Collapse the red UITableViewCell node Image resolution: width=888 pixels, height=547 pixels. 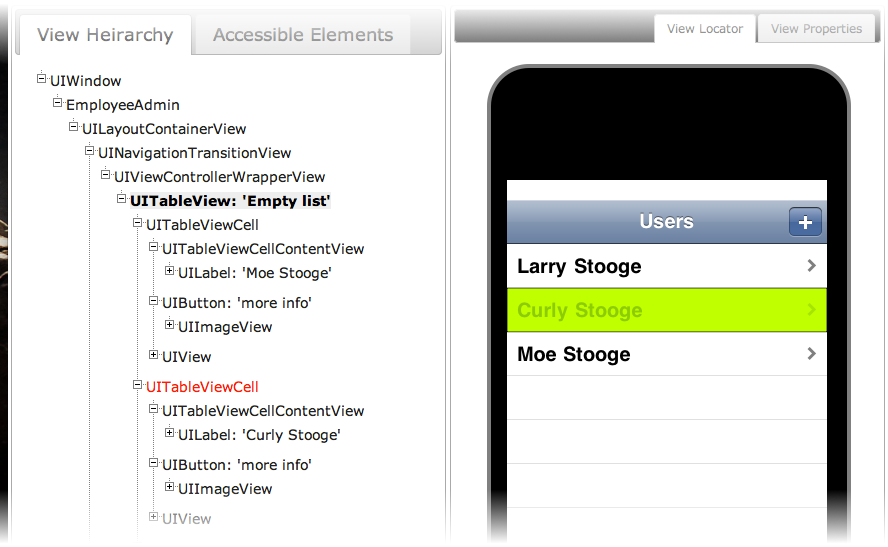click(137, 384)
